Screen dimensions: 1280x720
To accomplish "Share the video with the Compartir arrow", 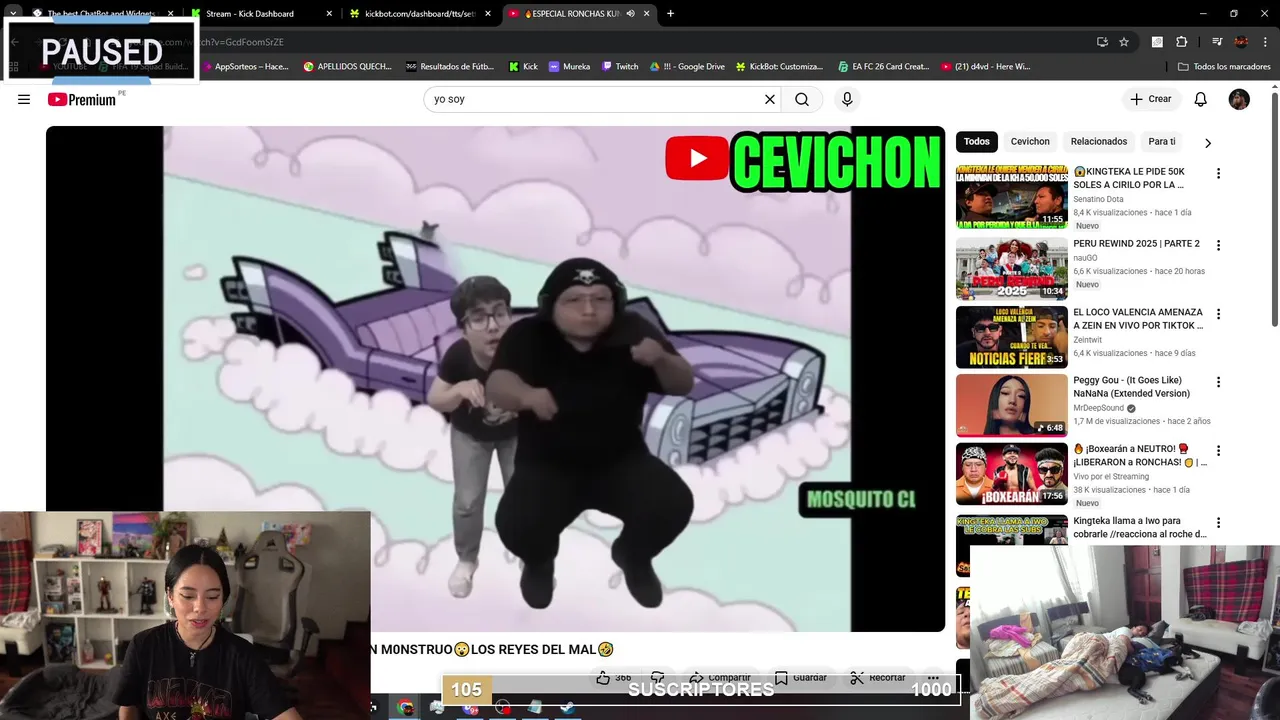I will (x=697, y=677).
